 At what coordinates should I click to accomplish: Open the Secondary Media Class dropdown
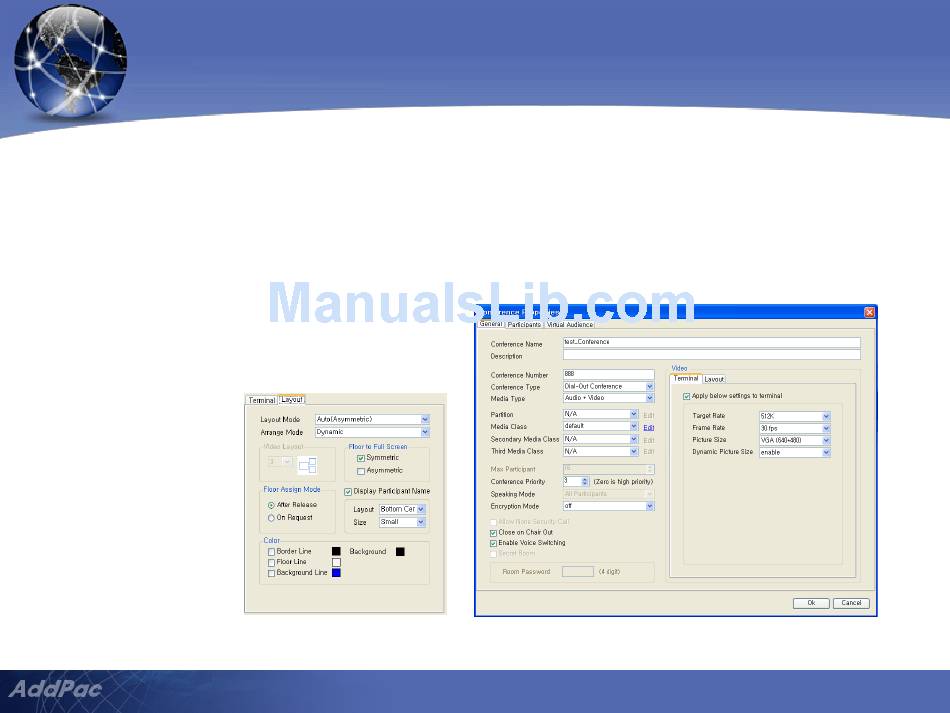click(600, 439)
